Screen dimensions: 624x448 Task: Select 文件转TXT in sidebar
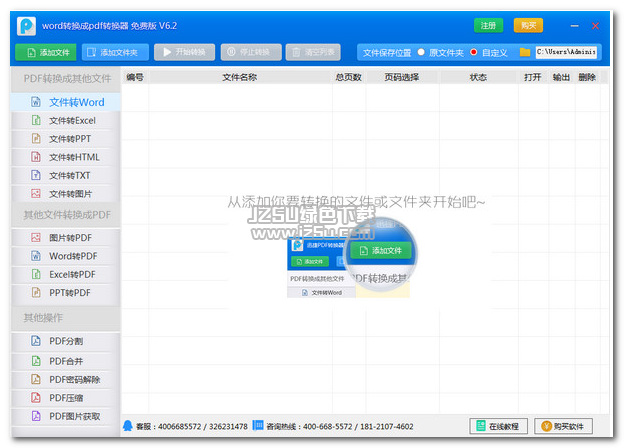tap(66, 175)
